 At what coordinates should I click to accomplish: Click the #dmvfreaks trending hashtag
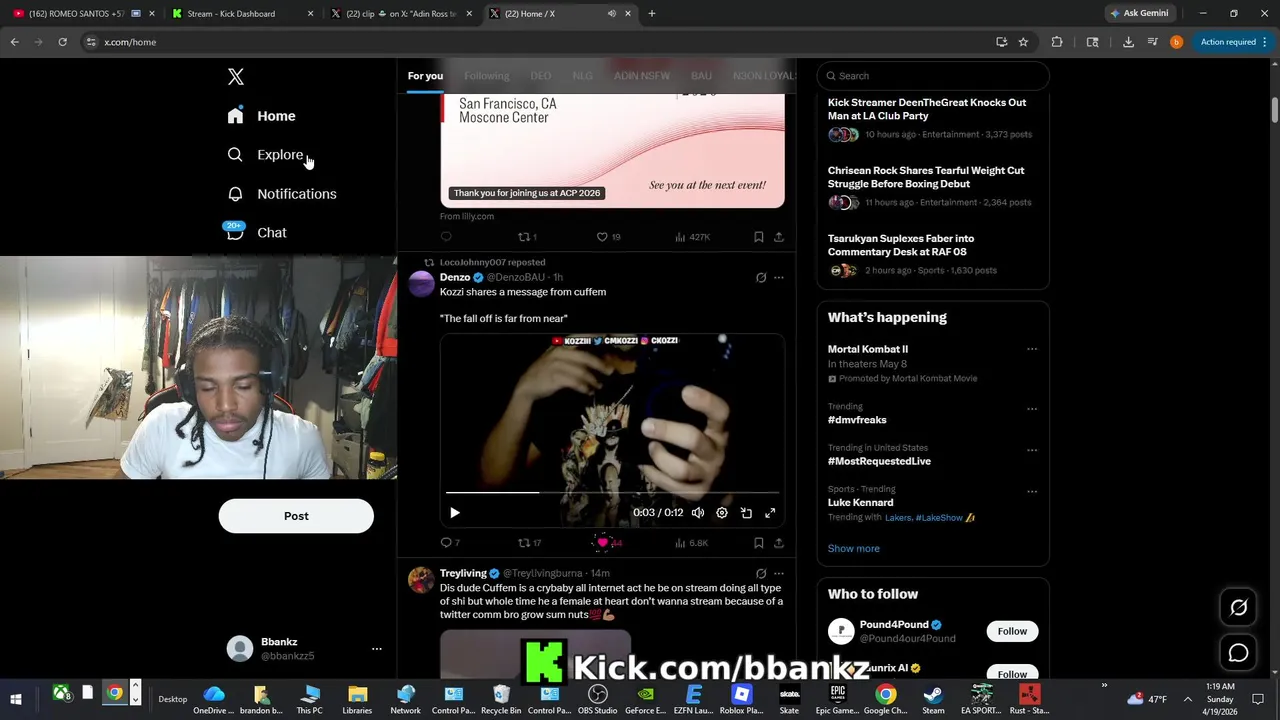click(857, 420)
